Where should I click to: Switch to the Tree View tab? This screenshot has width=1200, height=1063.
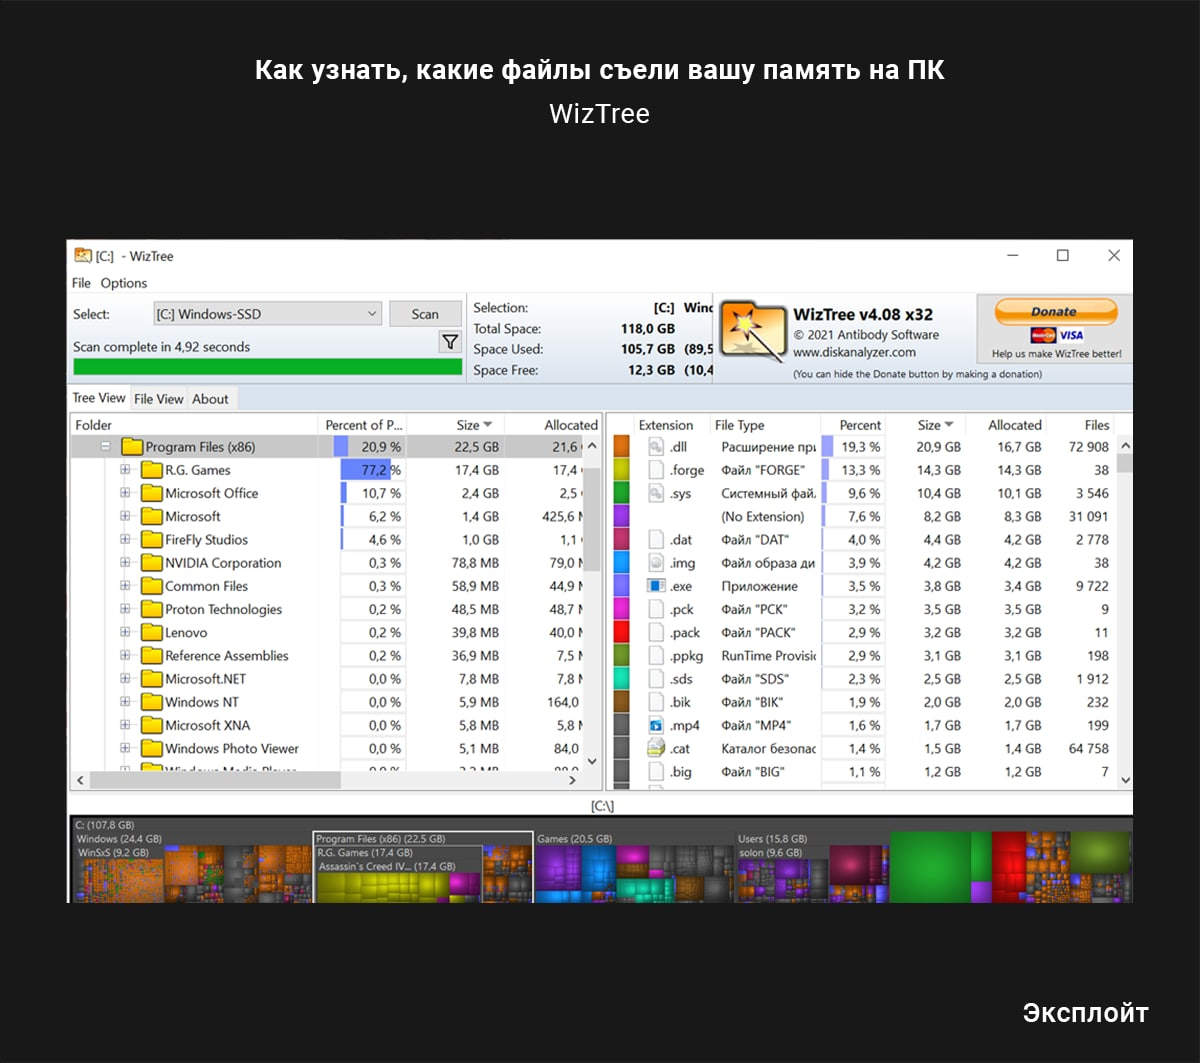tap(99, 398)
